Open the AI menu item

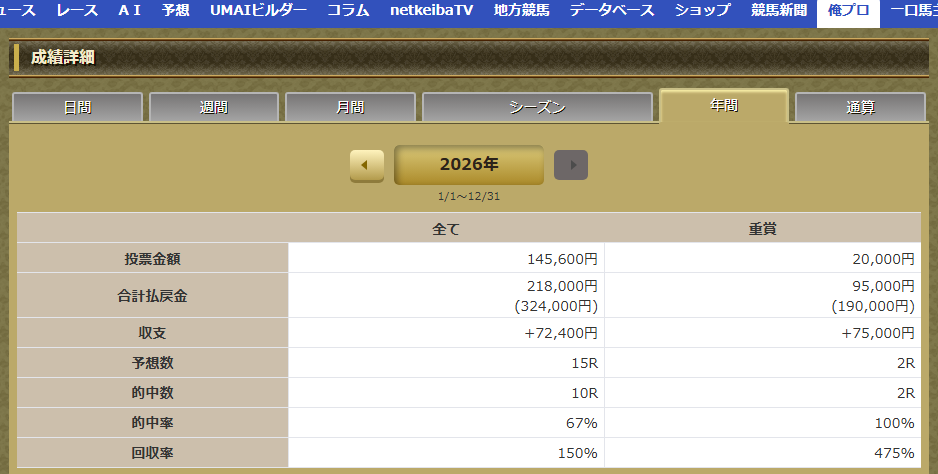coord(129,11)
